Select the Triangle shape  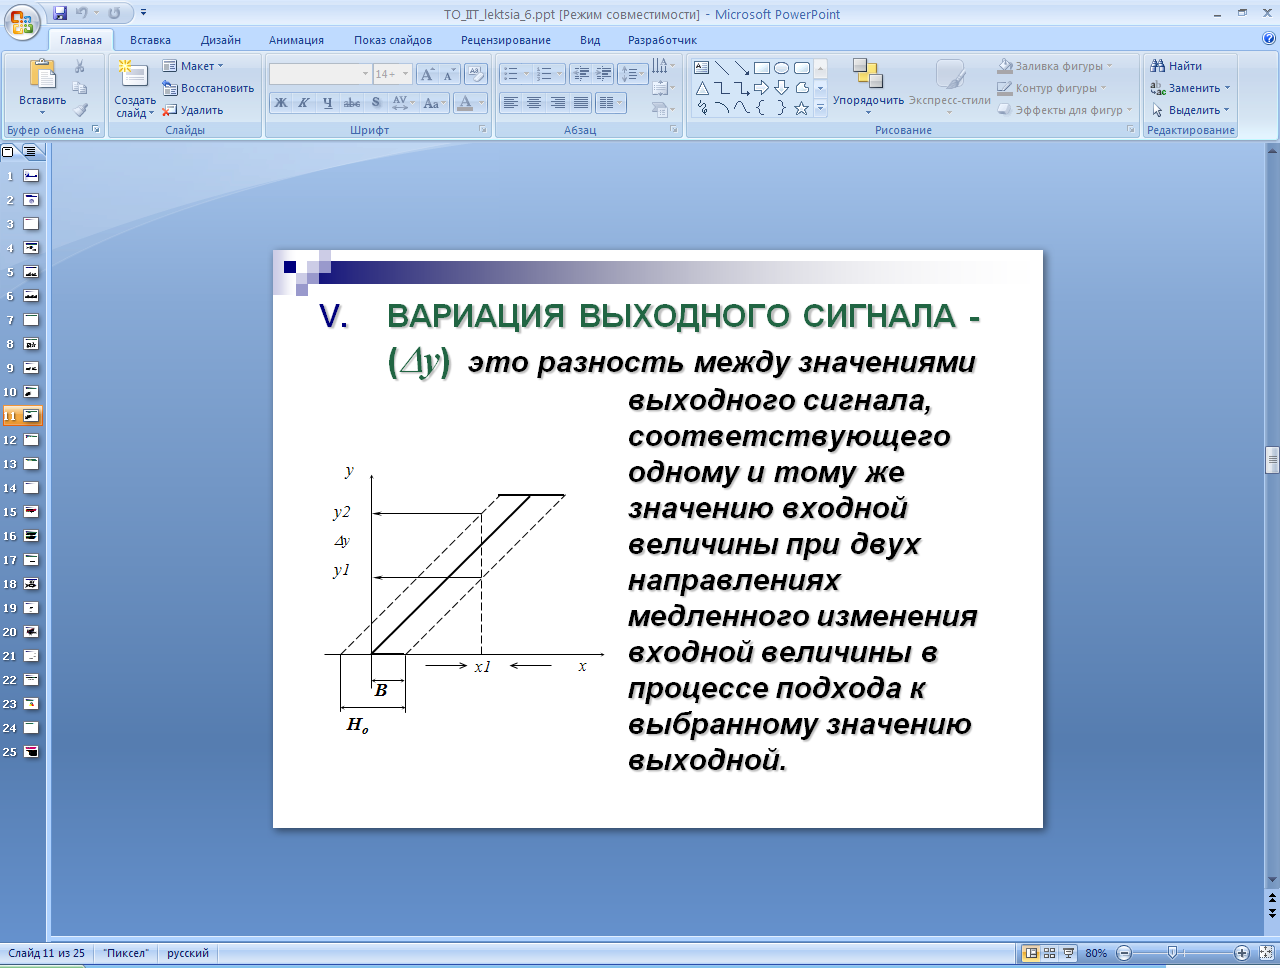coord(702,88)
